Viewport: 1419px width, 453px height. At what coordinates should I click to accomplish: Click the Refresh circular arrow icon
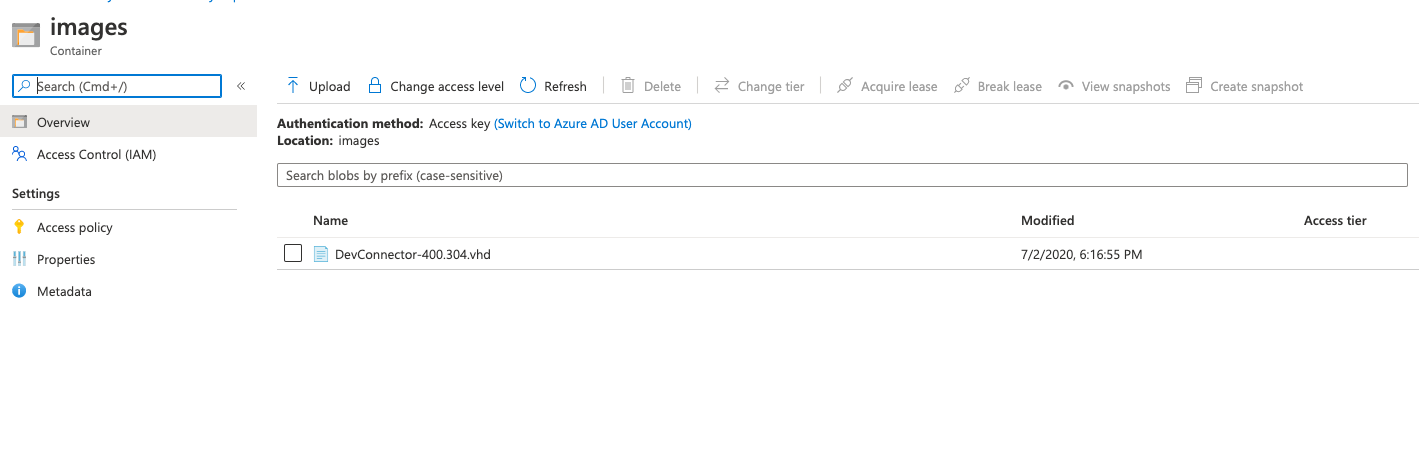click(528, 86)
